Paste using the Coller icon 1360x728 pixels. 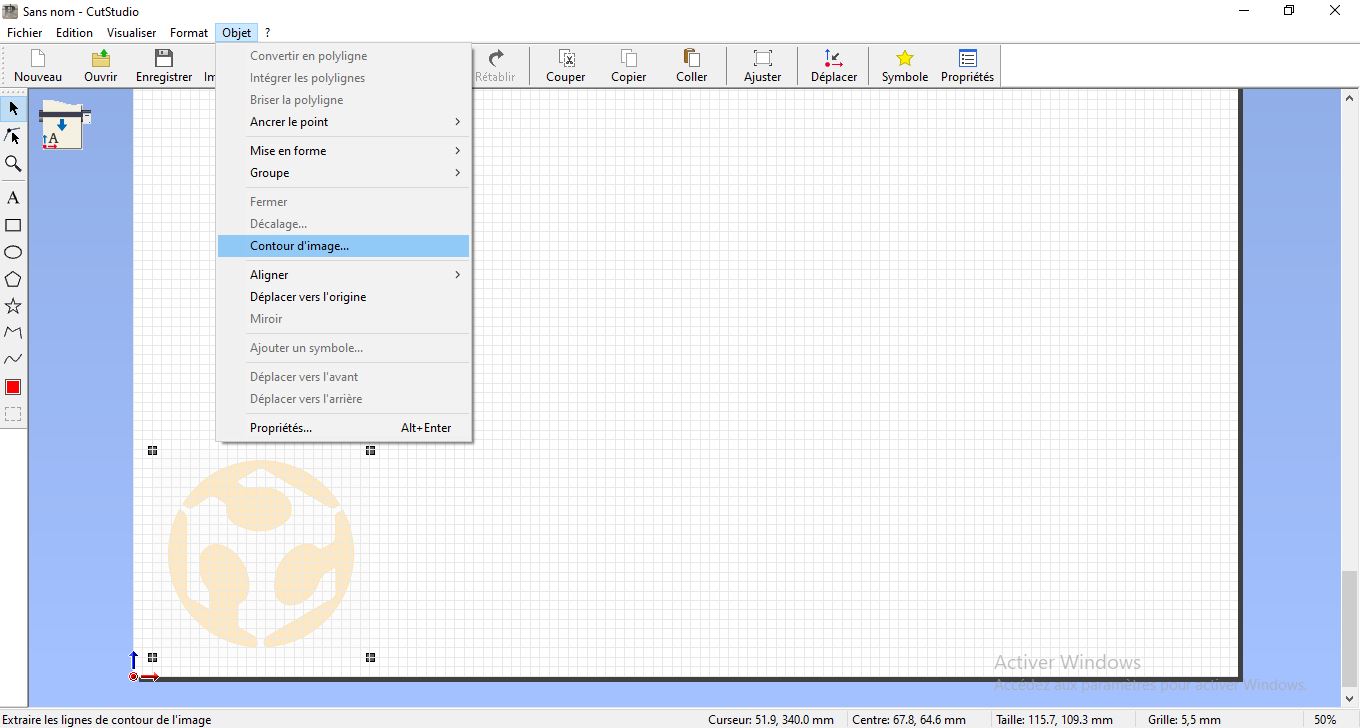point(691,66)
